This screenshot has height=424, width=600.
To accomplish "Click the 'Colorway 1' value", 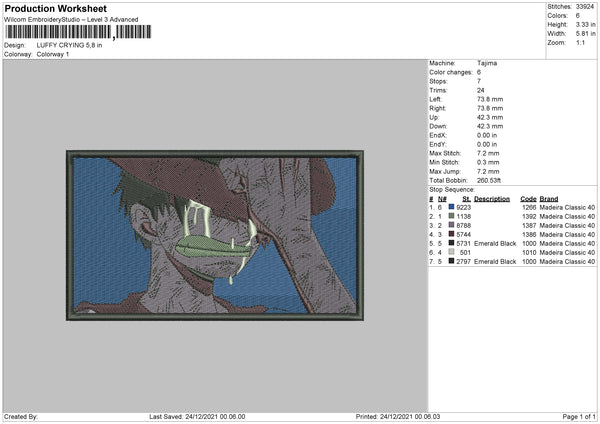I will pos(53,54).
